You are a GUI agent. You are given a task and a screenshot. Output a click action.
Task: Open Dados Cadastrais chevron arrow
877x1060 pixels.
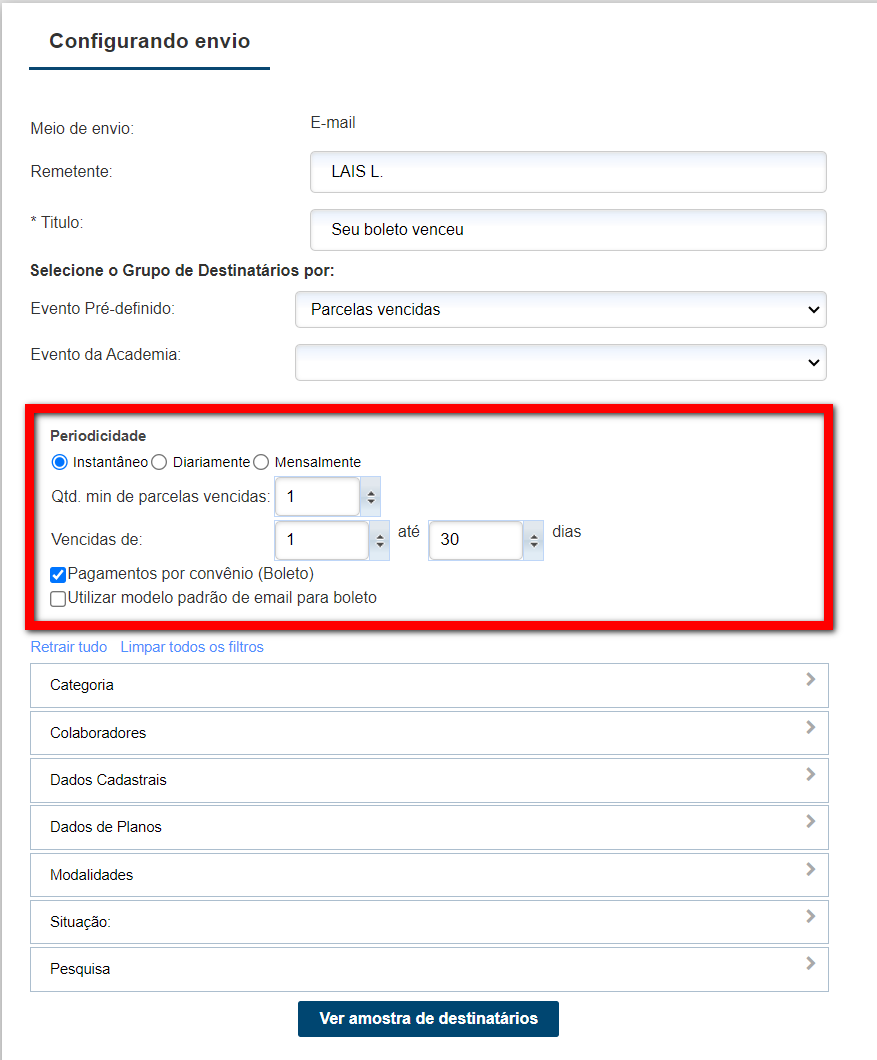click(x=810, y=775)
